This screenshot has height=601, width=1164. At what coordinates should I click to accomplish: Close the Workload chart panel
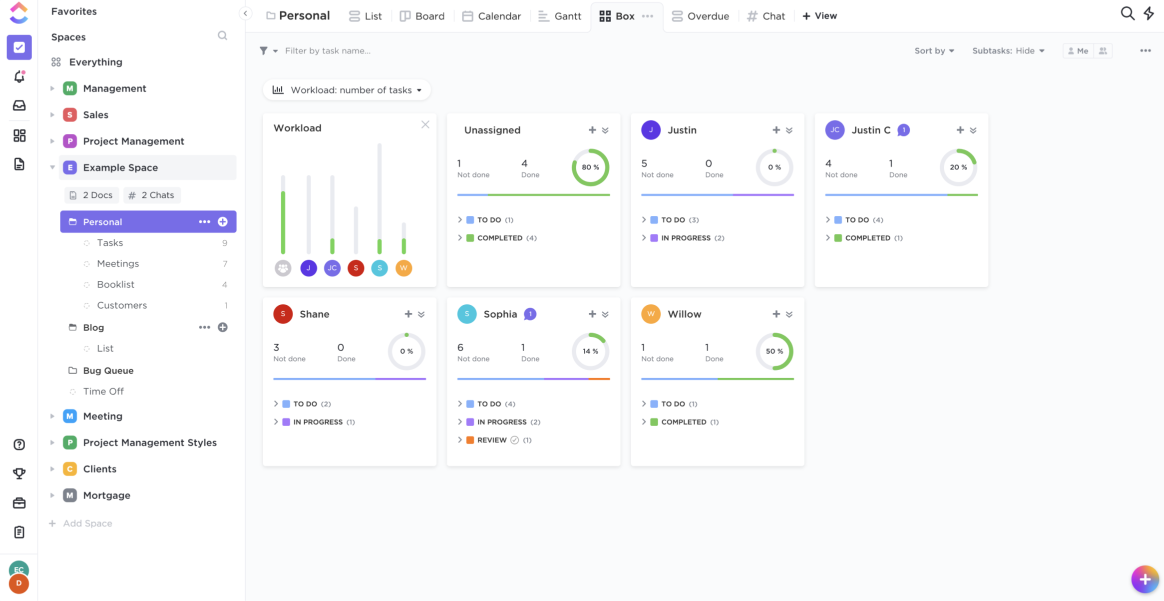click(425, 125)
